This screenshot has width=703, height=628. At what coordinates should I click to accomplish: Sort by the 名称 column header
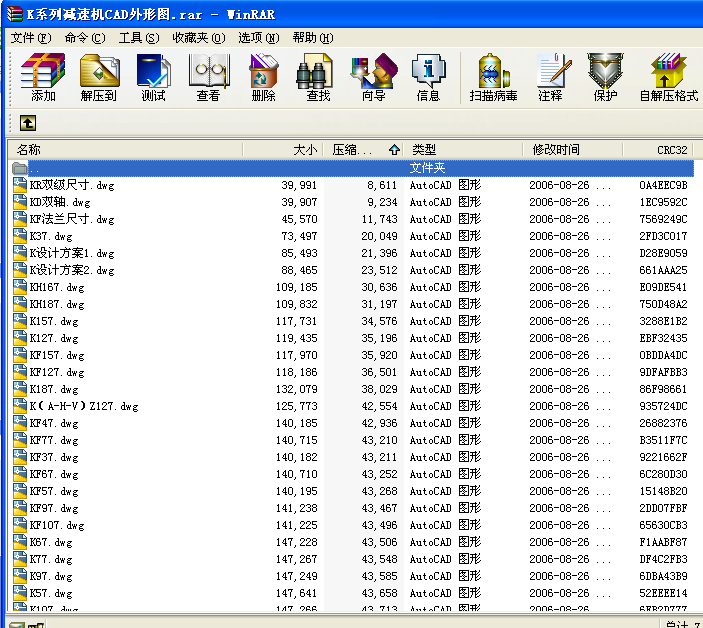[x=126, y=150]
